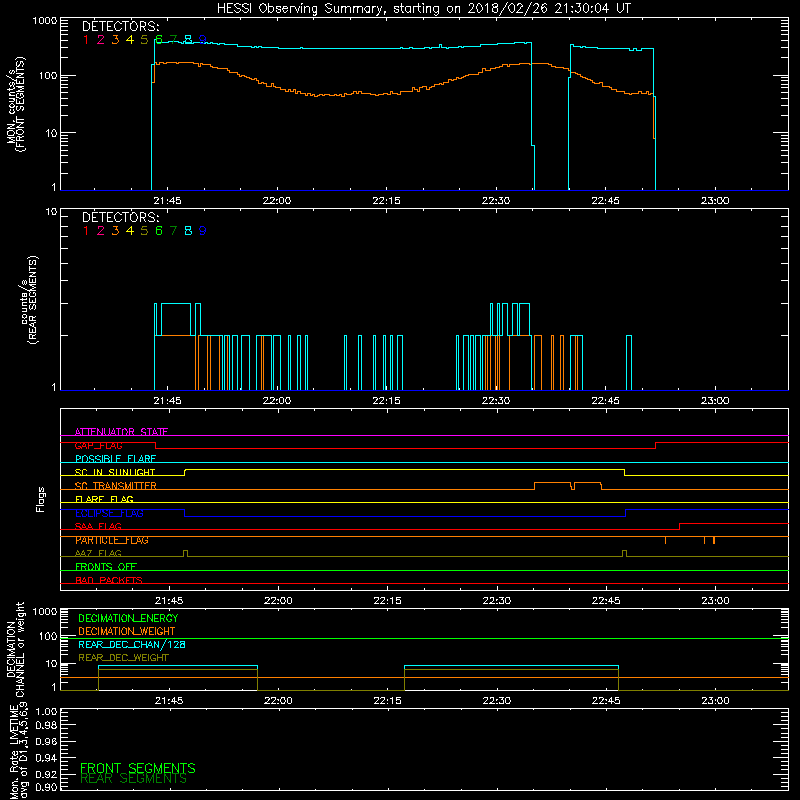Click the 0.90 value on livetime axis
This screenshot has width=800, height=800.
(46, 787)
